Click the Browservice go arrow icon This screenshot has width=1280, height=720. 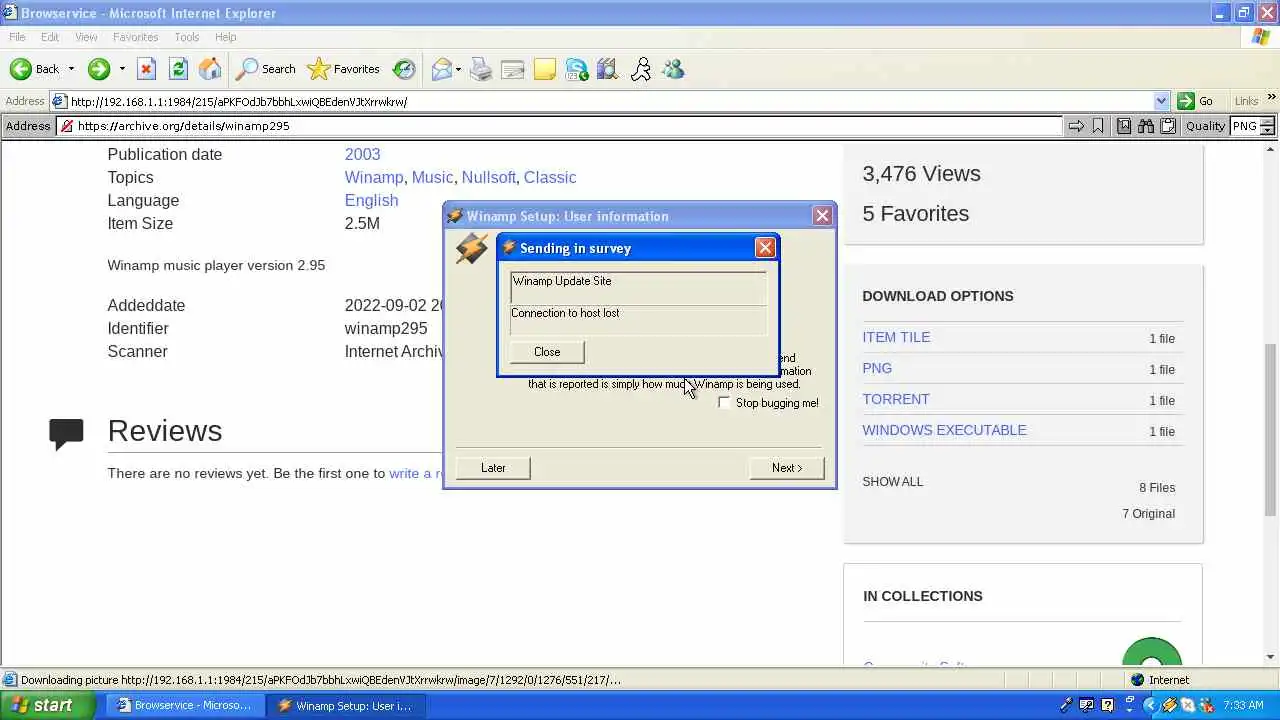pos(1076,126)
